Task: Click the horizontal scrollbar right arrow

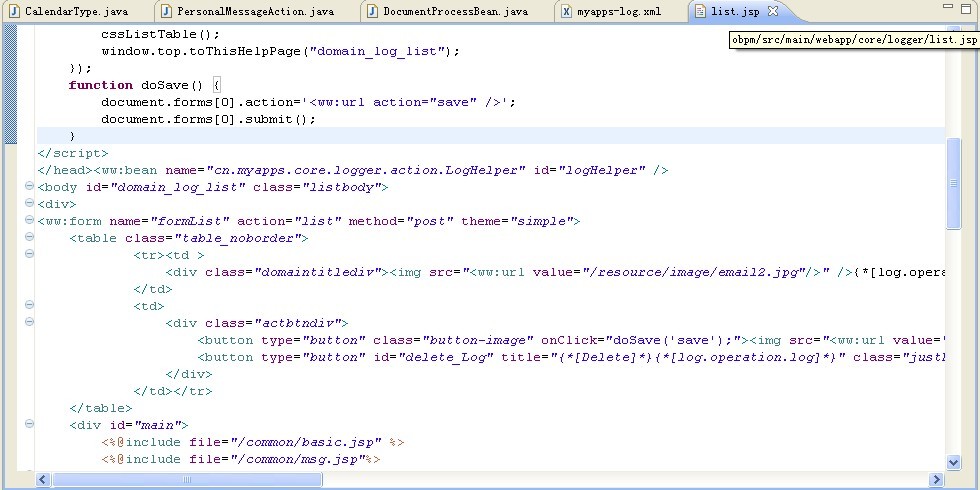Action: tap(936, 480)
